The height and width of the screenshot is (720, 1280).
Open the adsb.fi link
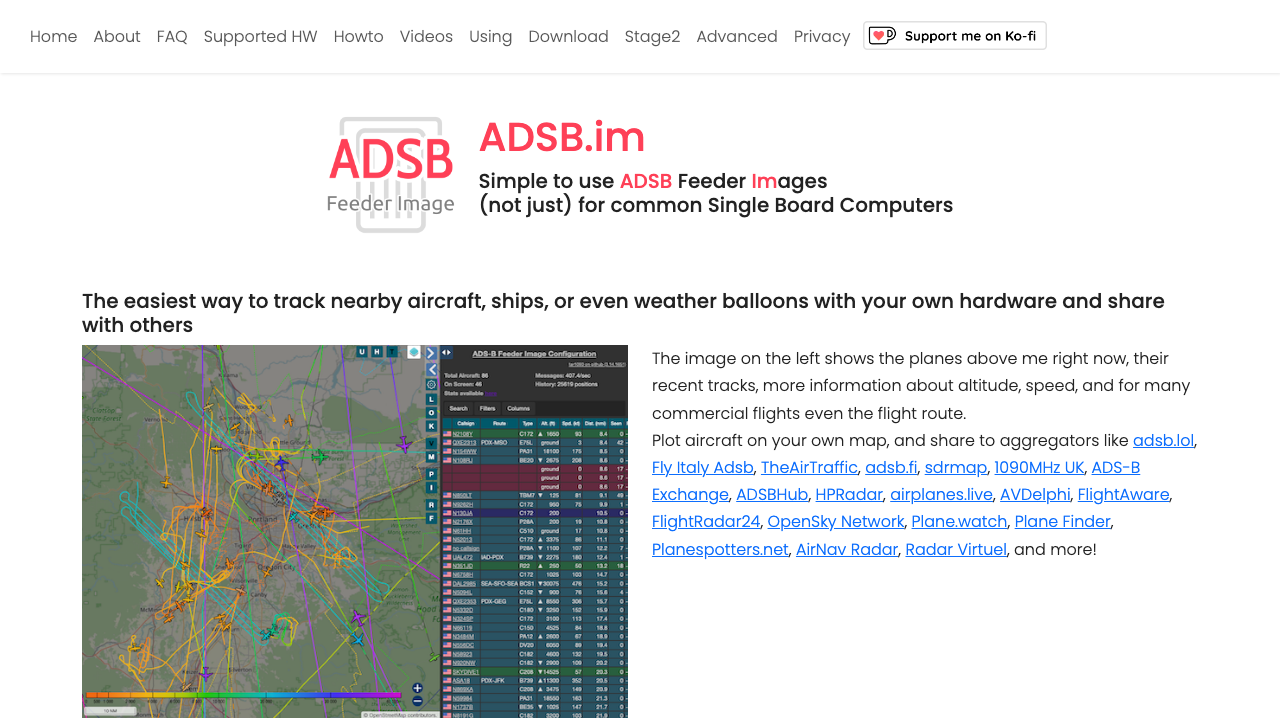point(891,467)
